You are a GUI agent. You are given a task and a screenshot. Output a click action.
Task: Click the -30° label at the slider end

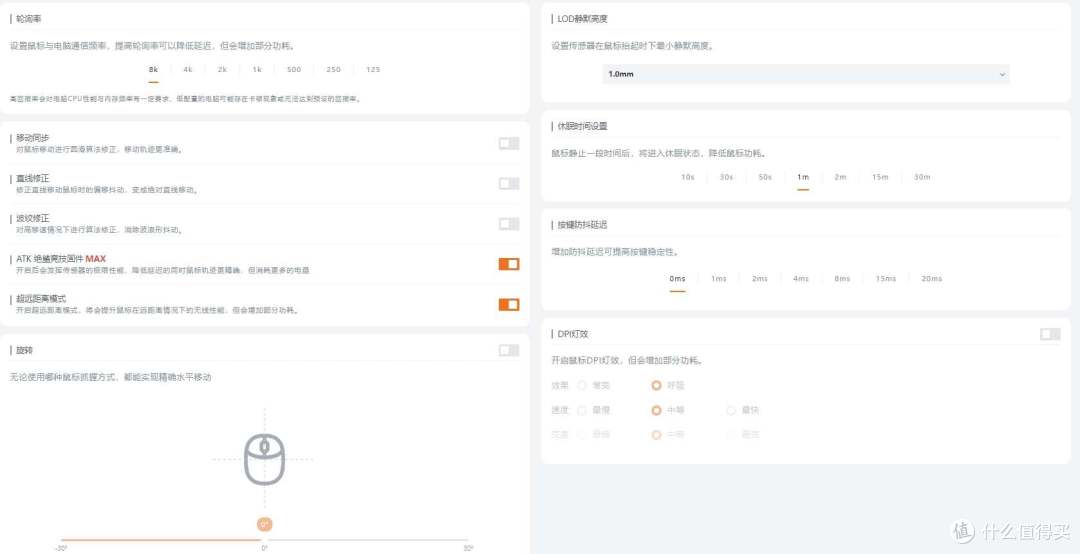pos(61,548)
